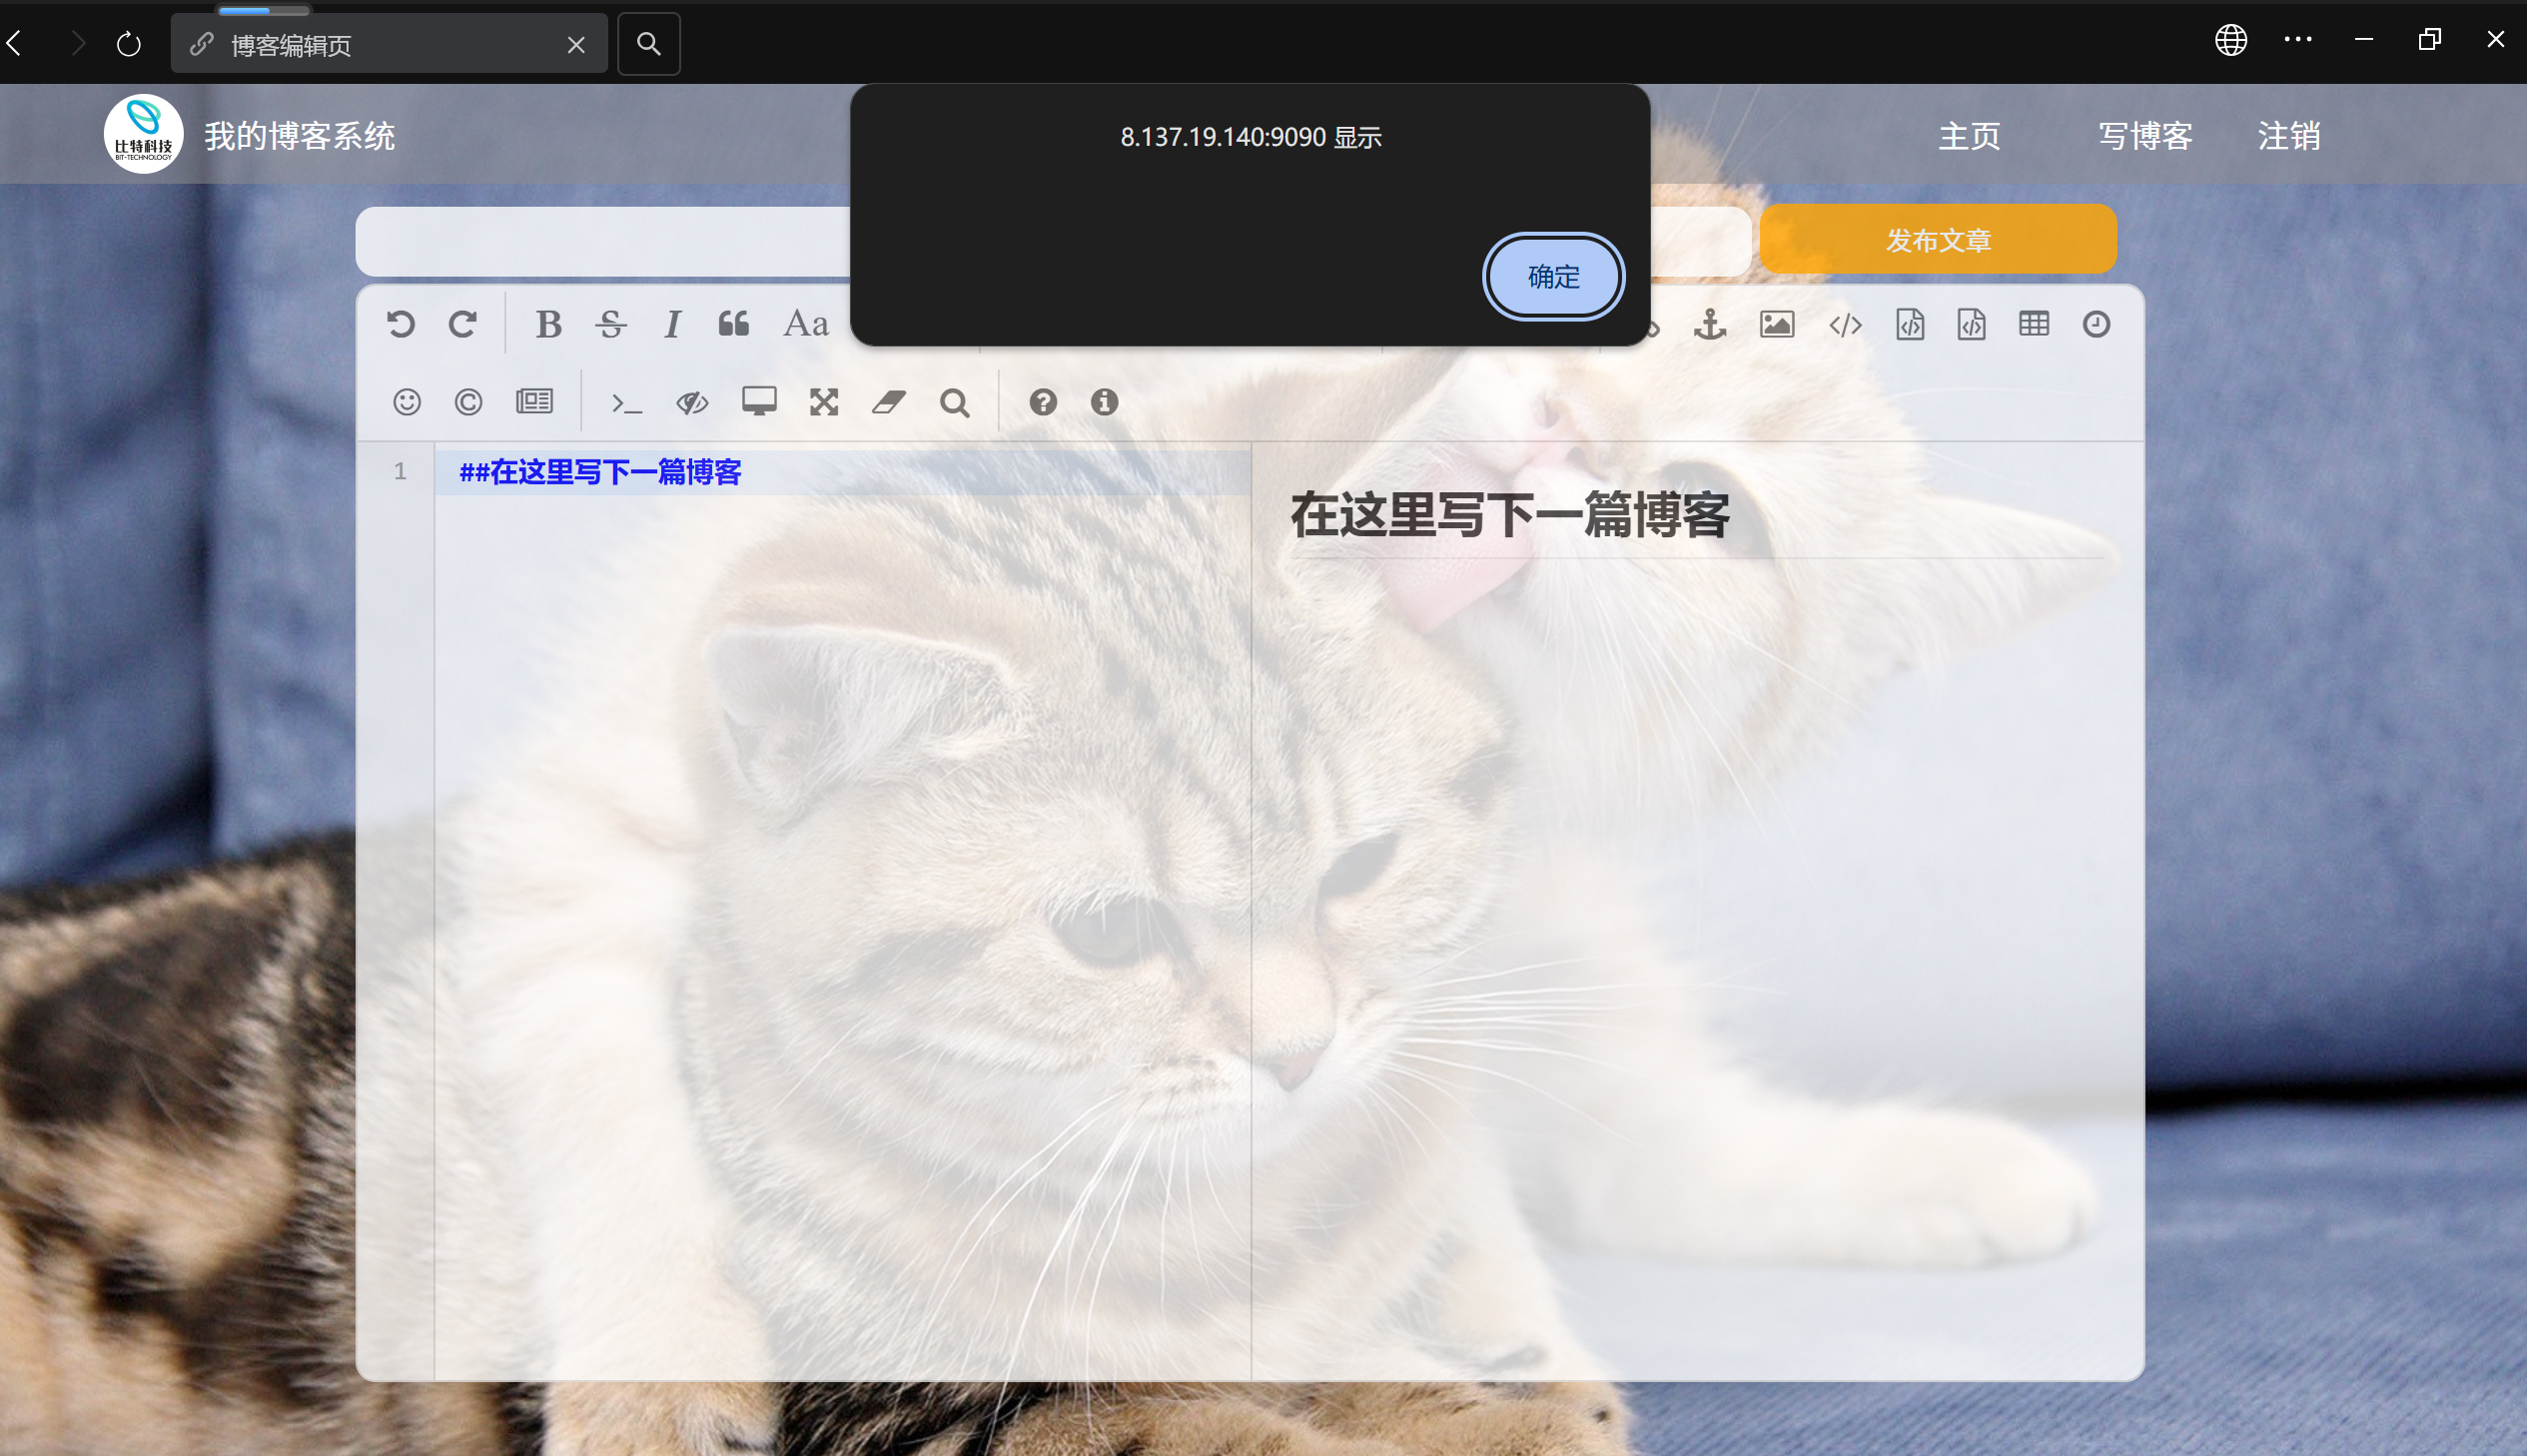Insert image via picture icon
2527x1456 pixels.
coord(1776,324)
